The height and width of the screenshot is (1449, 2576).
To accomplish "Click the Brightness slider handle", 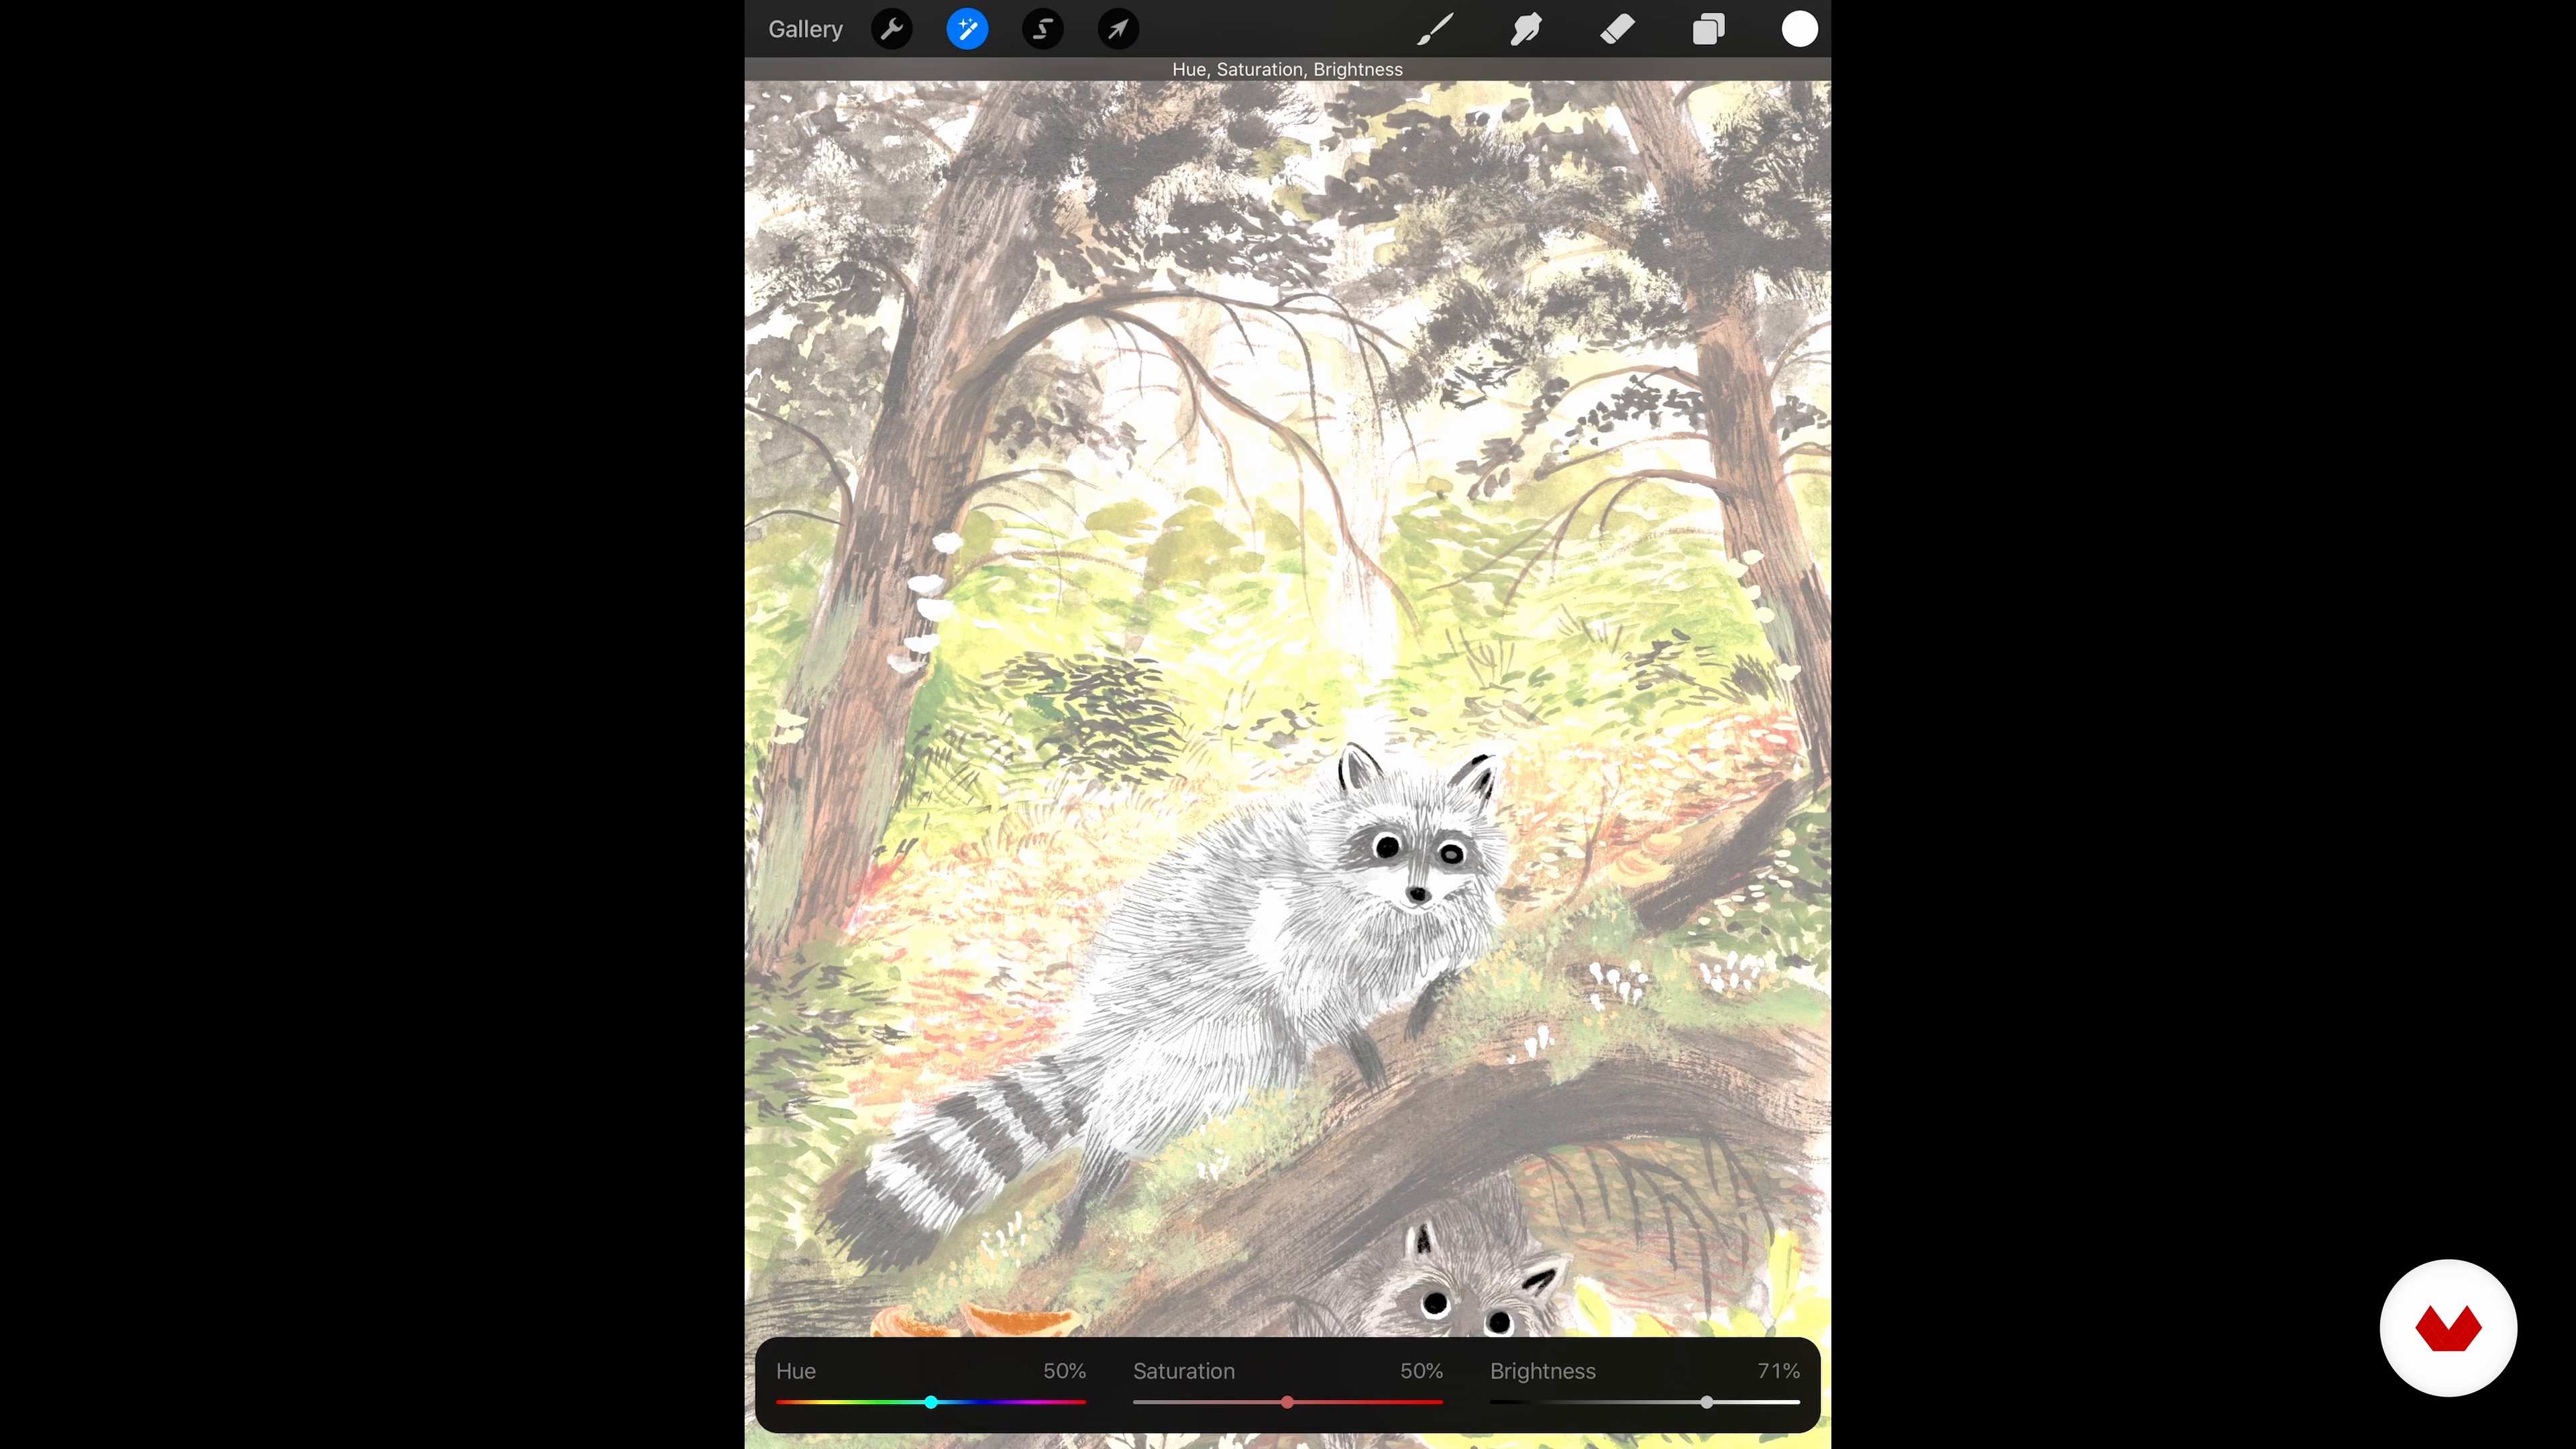I will 1706,1402.
